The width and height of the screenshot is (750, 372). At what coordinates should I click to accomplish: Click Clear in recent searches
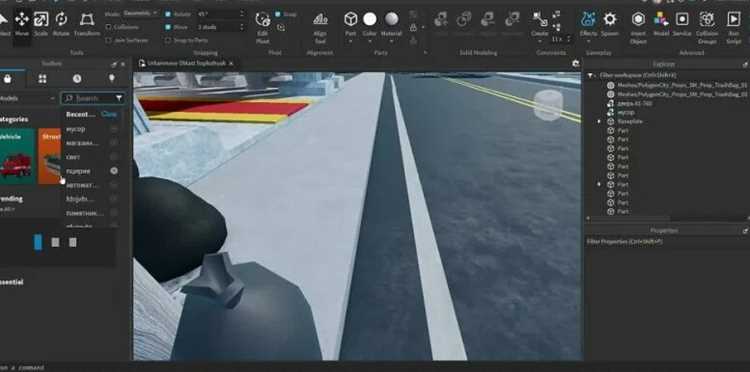(x=109, y=114)
